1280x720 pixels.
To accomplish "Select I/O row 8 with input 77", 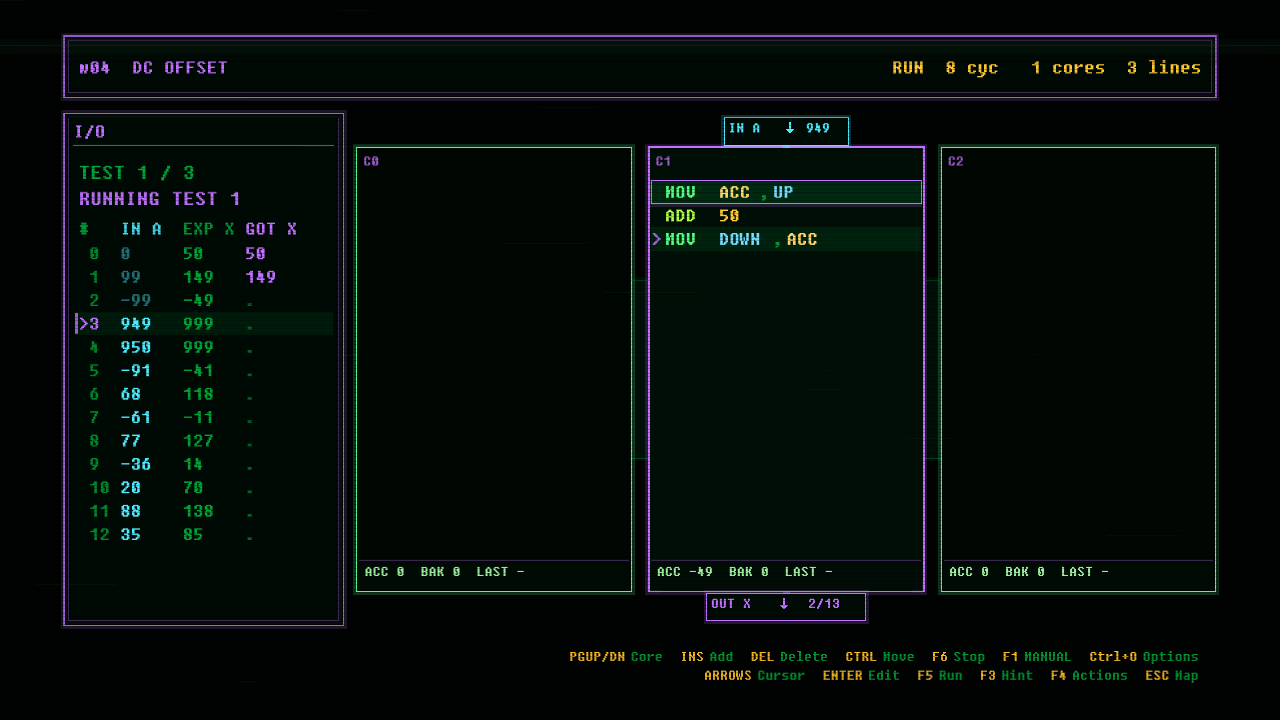I will point(204,441).
